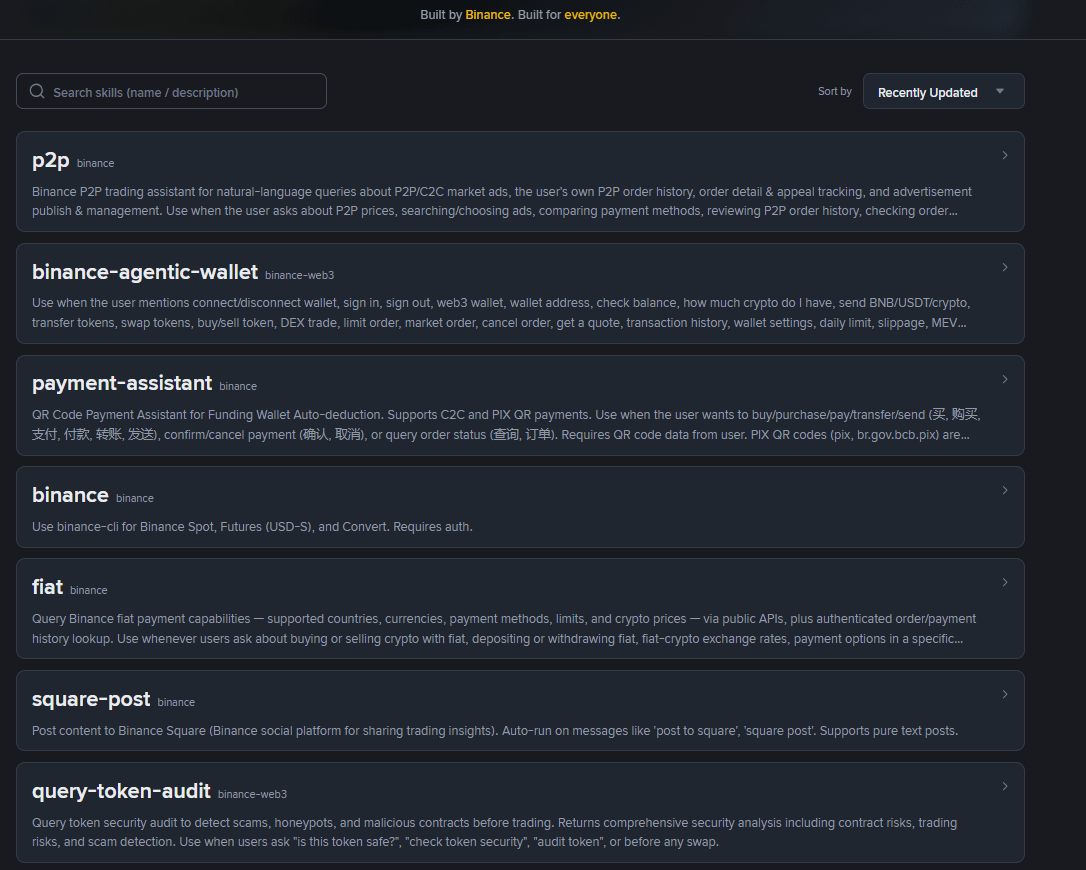The width and height of the screenshot is (1086, 870).
Task: Open the binance-agentic-wallet skill title
Action: point(145,272)
